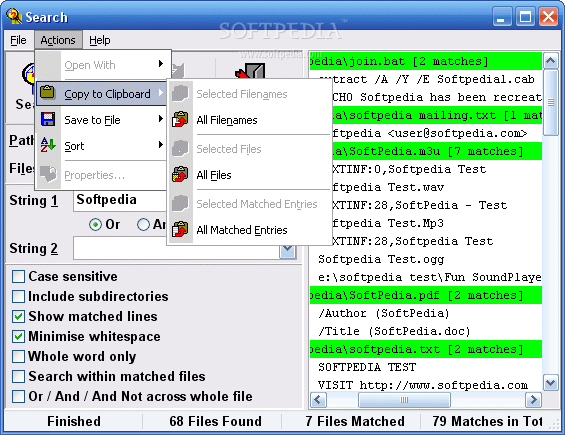Click the results scroll left arrow

click(x=318, y=399)
